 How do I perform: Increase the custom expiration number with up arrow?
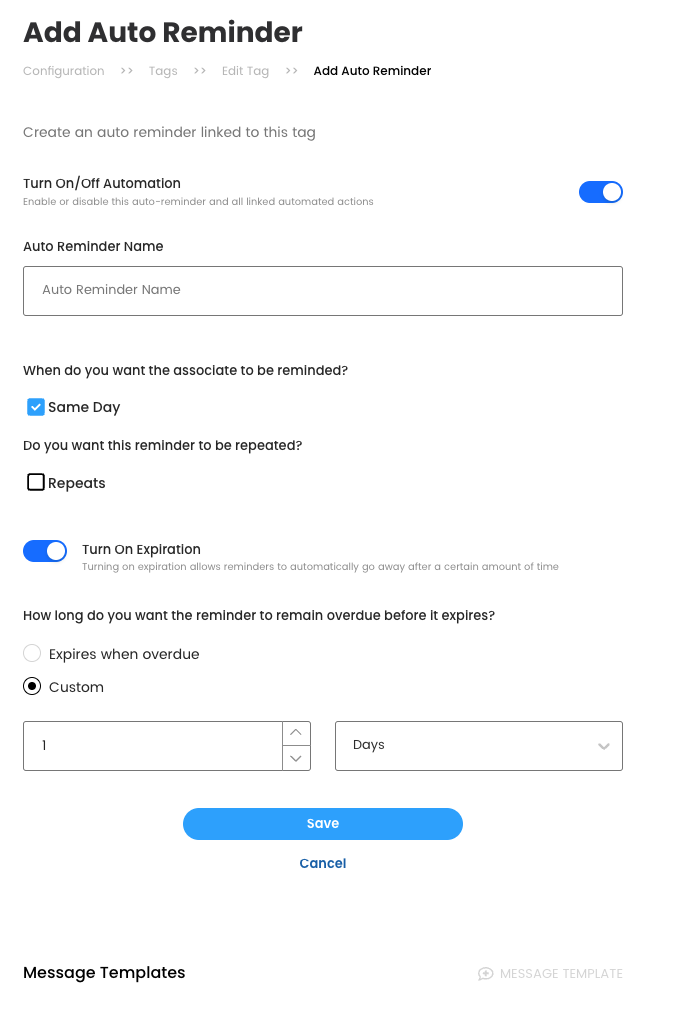295,733
